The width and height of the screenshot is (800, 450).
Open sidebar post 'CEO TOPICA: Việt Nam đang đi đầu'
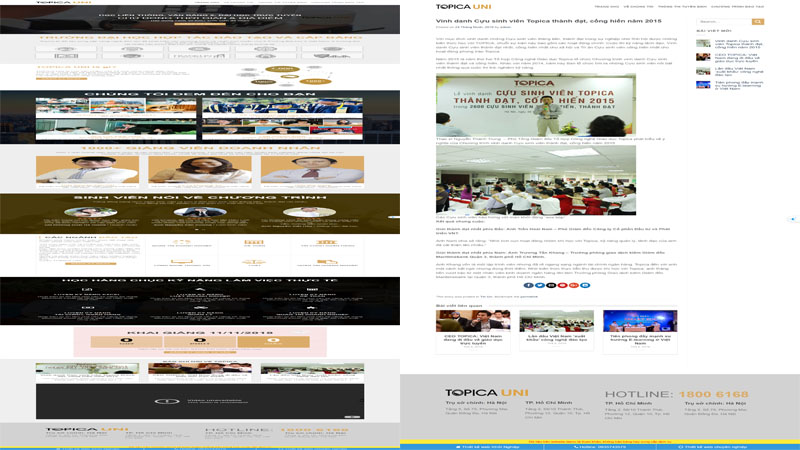[x=737, y=58]
